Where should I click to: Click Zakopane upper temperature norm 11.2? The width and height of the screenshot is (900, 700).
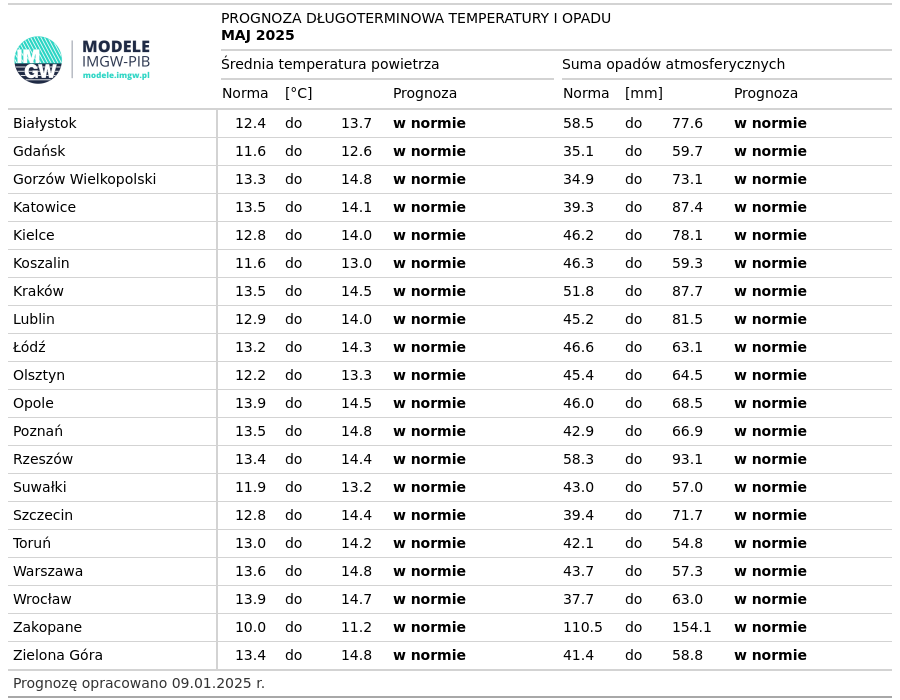click(356, 628)
